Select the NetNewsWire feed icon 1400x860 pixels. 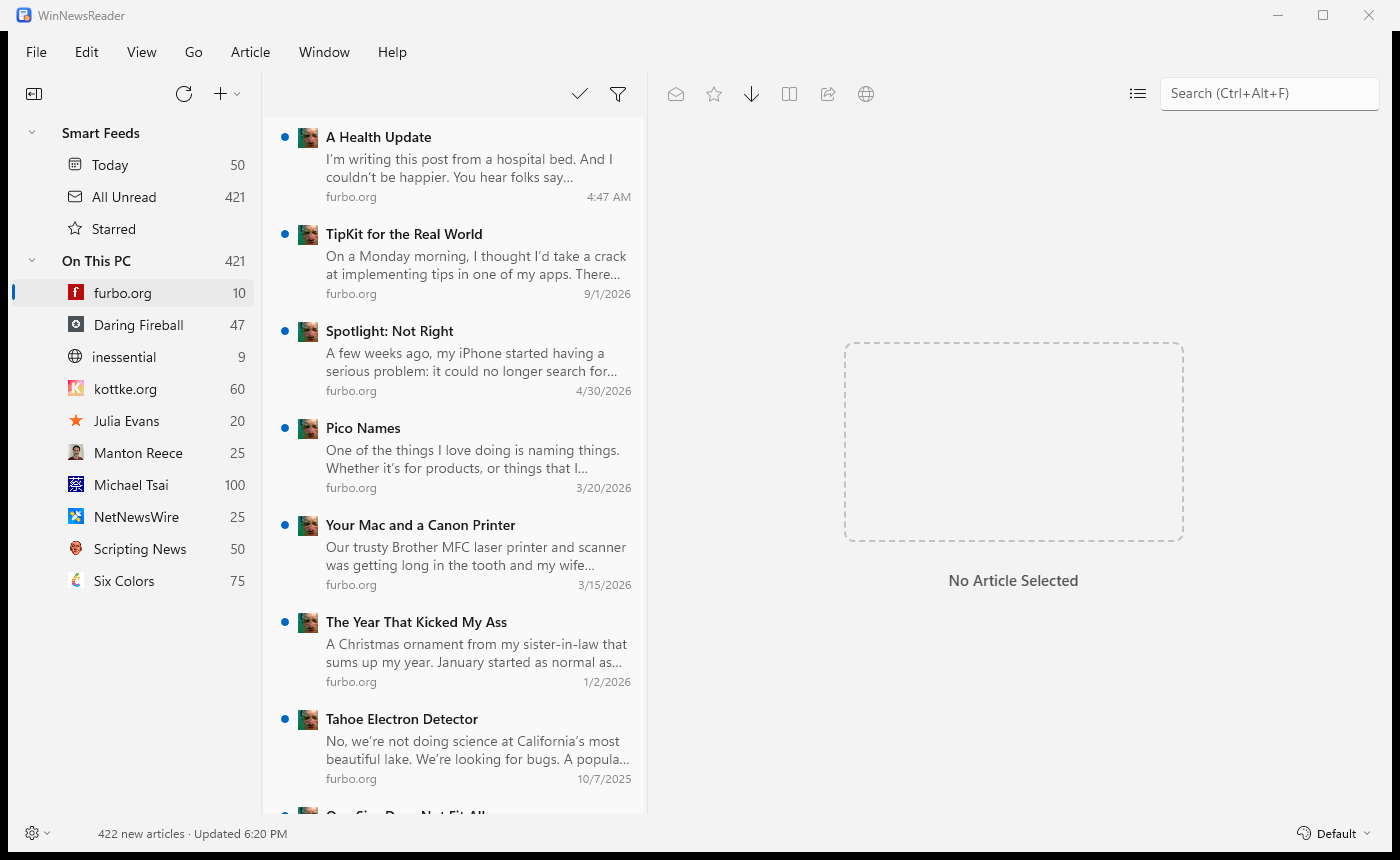(76, 517)
